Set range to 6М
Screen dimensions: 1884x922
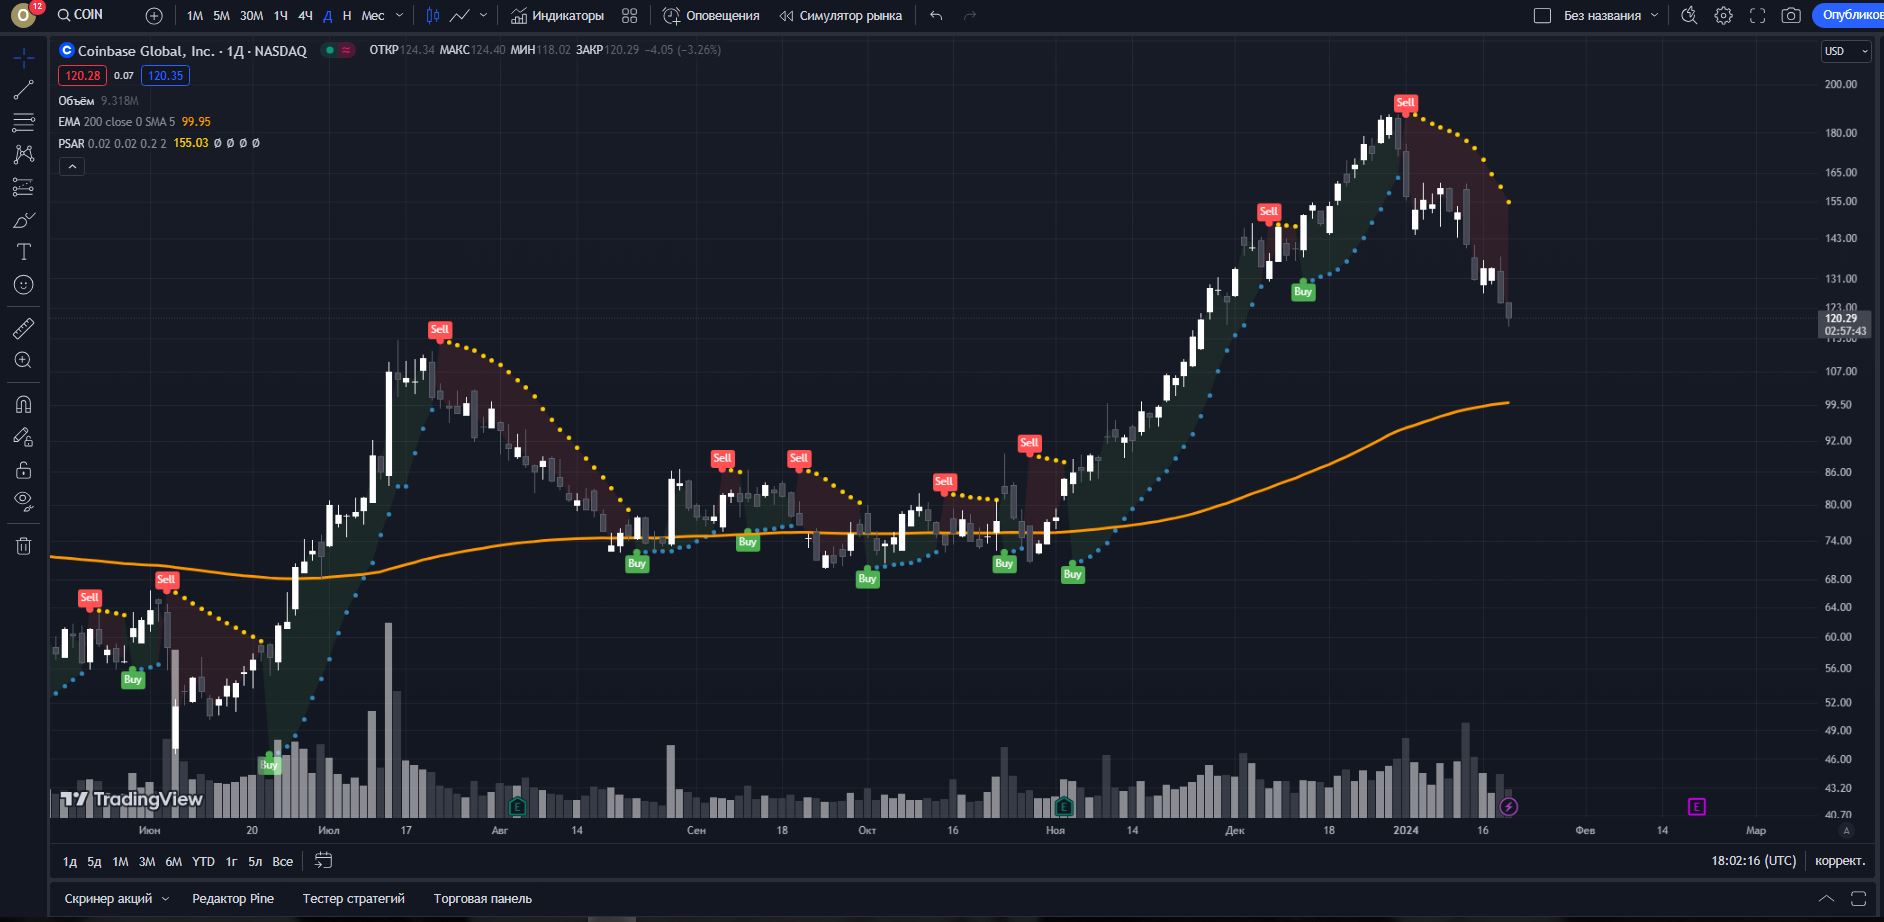click(x=174, y=862)
